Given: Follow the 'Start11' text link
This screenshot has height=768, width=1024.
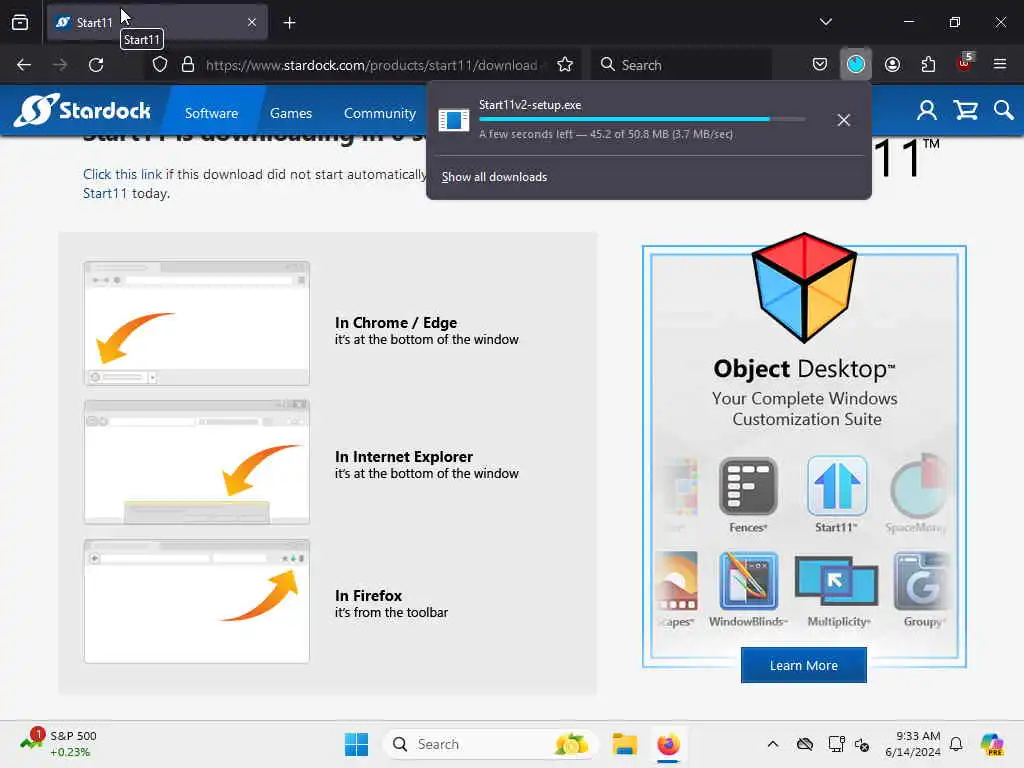Looking at the screenshot, I should click(104, 193).
